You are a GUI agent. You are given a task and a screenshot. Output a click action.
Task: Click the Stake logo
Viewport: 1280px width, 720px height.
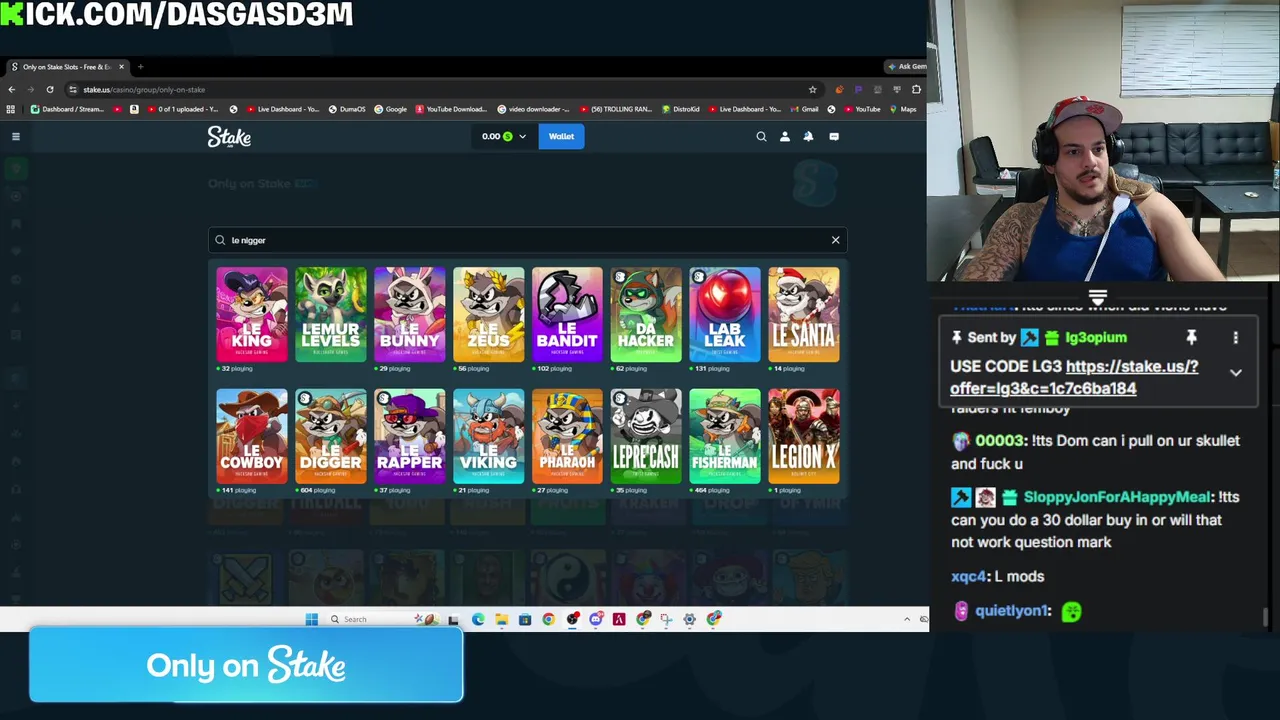[229, 137]
